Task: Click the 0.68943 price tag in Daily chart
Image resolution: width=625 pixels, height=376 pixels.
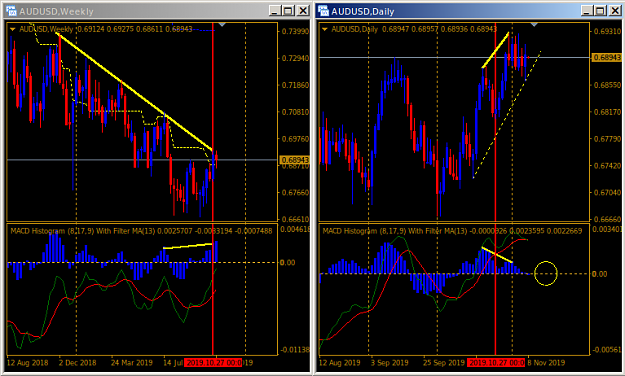Action: click(x=607, y=57)
